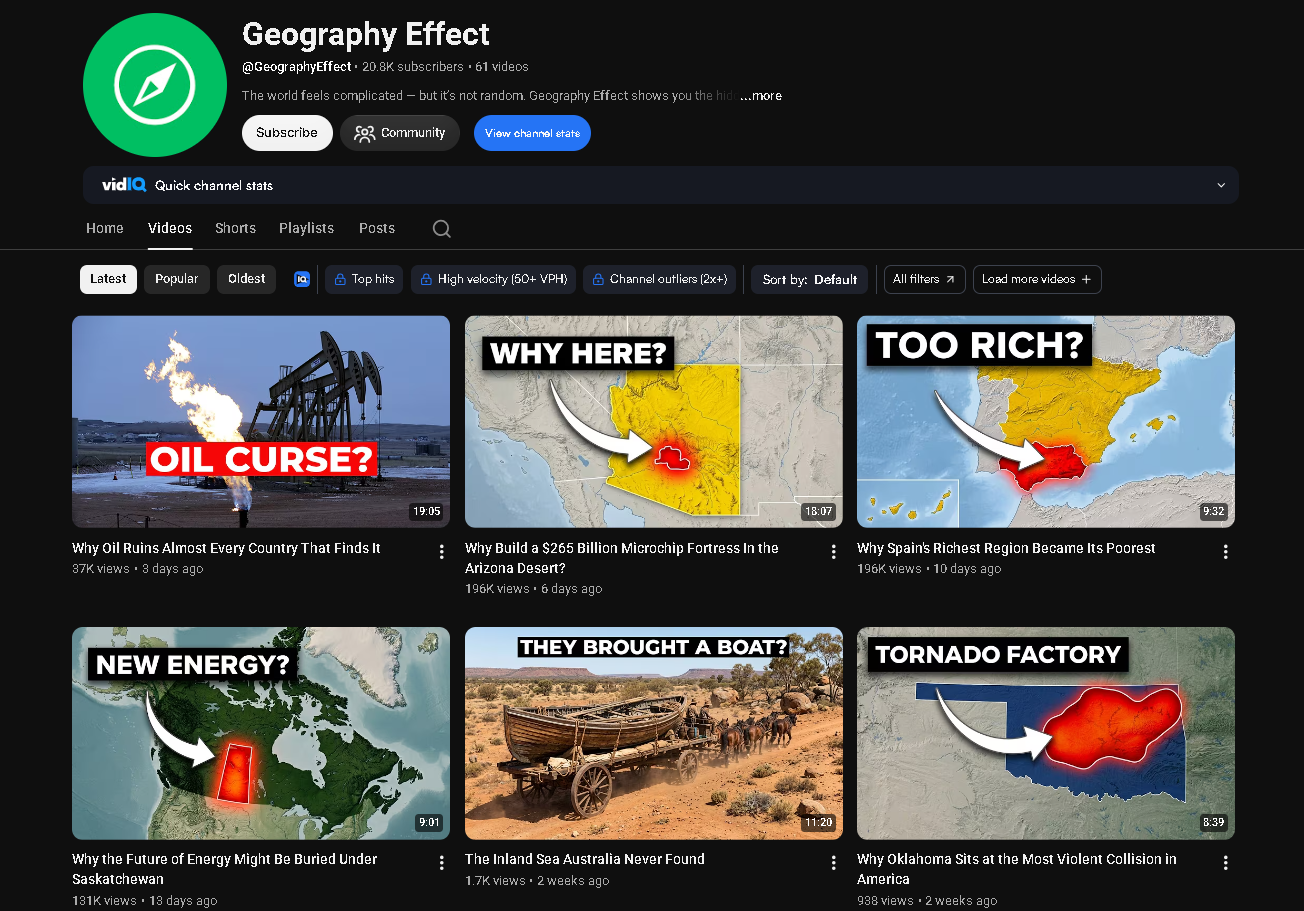Open the Community button
1304x911 pixels.
[x=400, y=132]
